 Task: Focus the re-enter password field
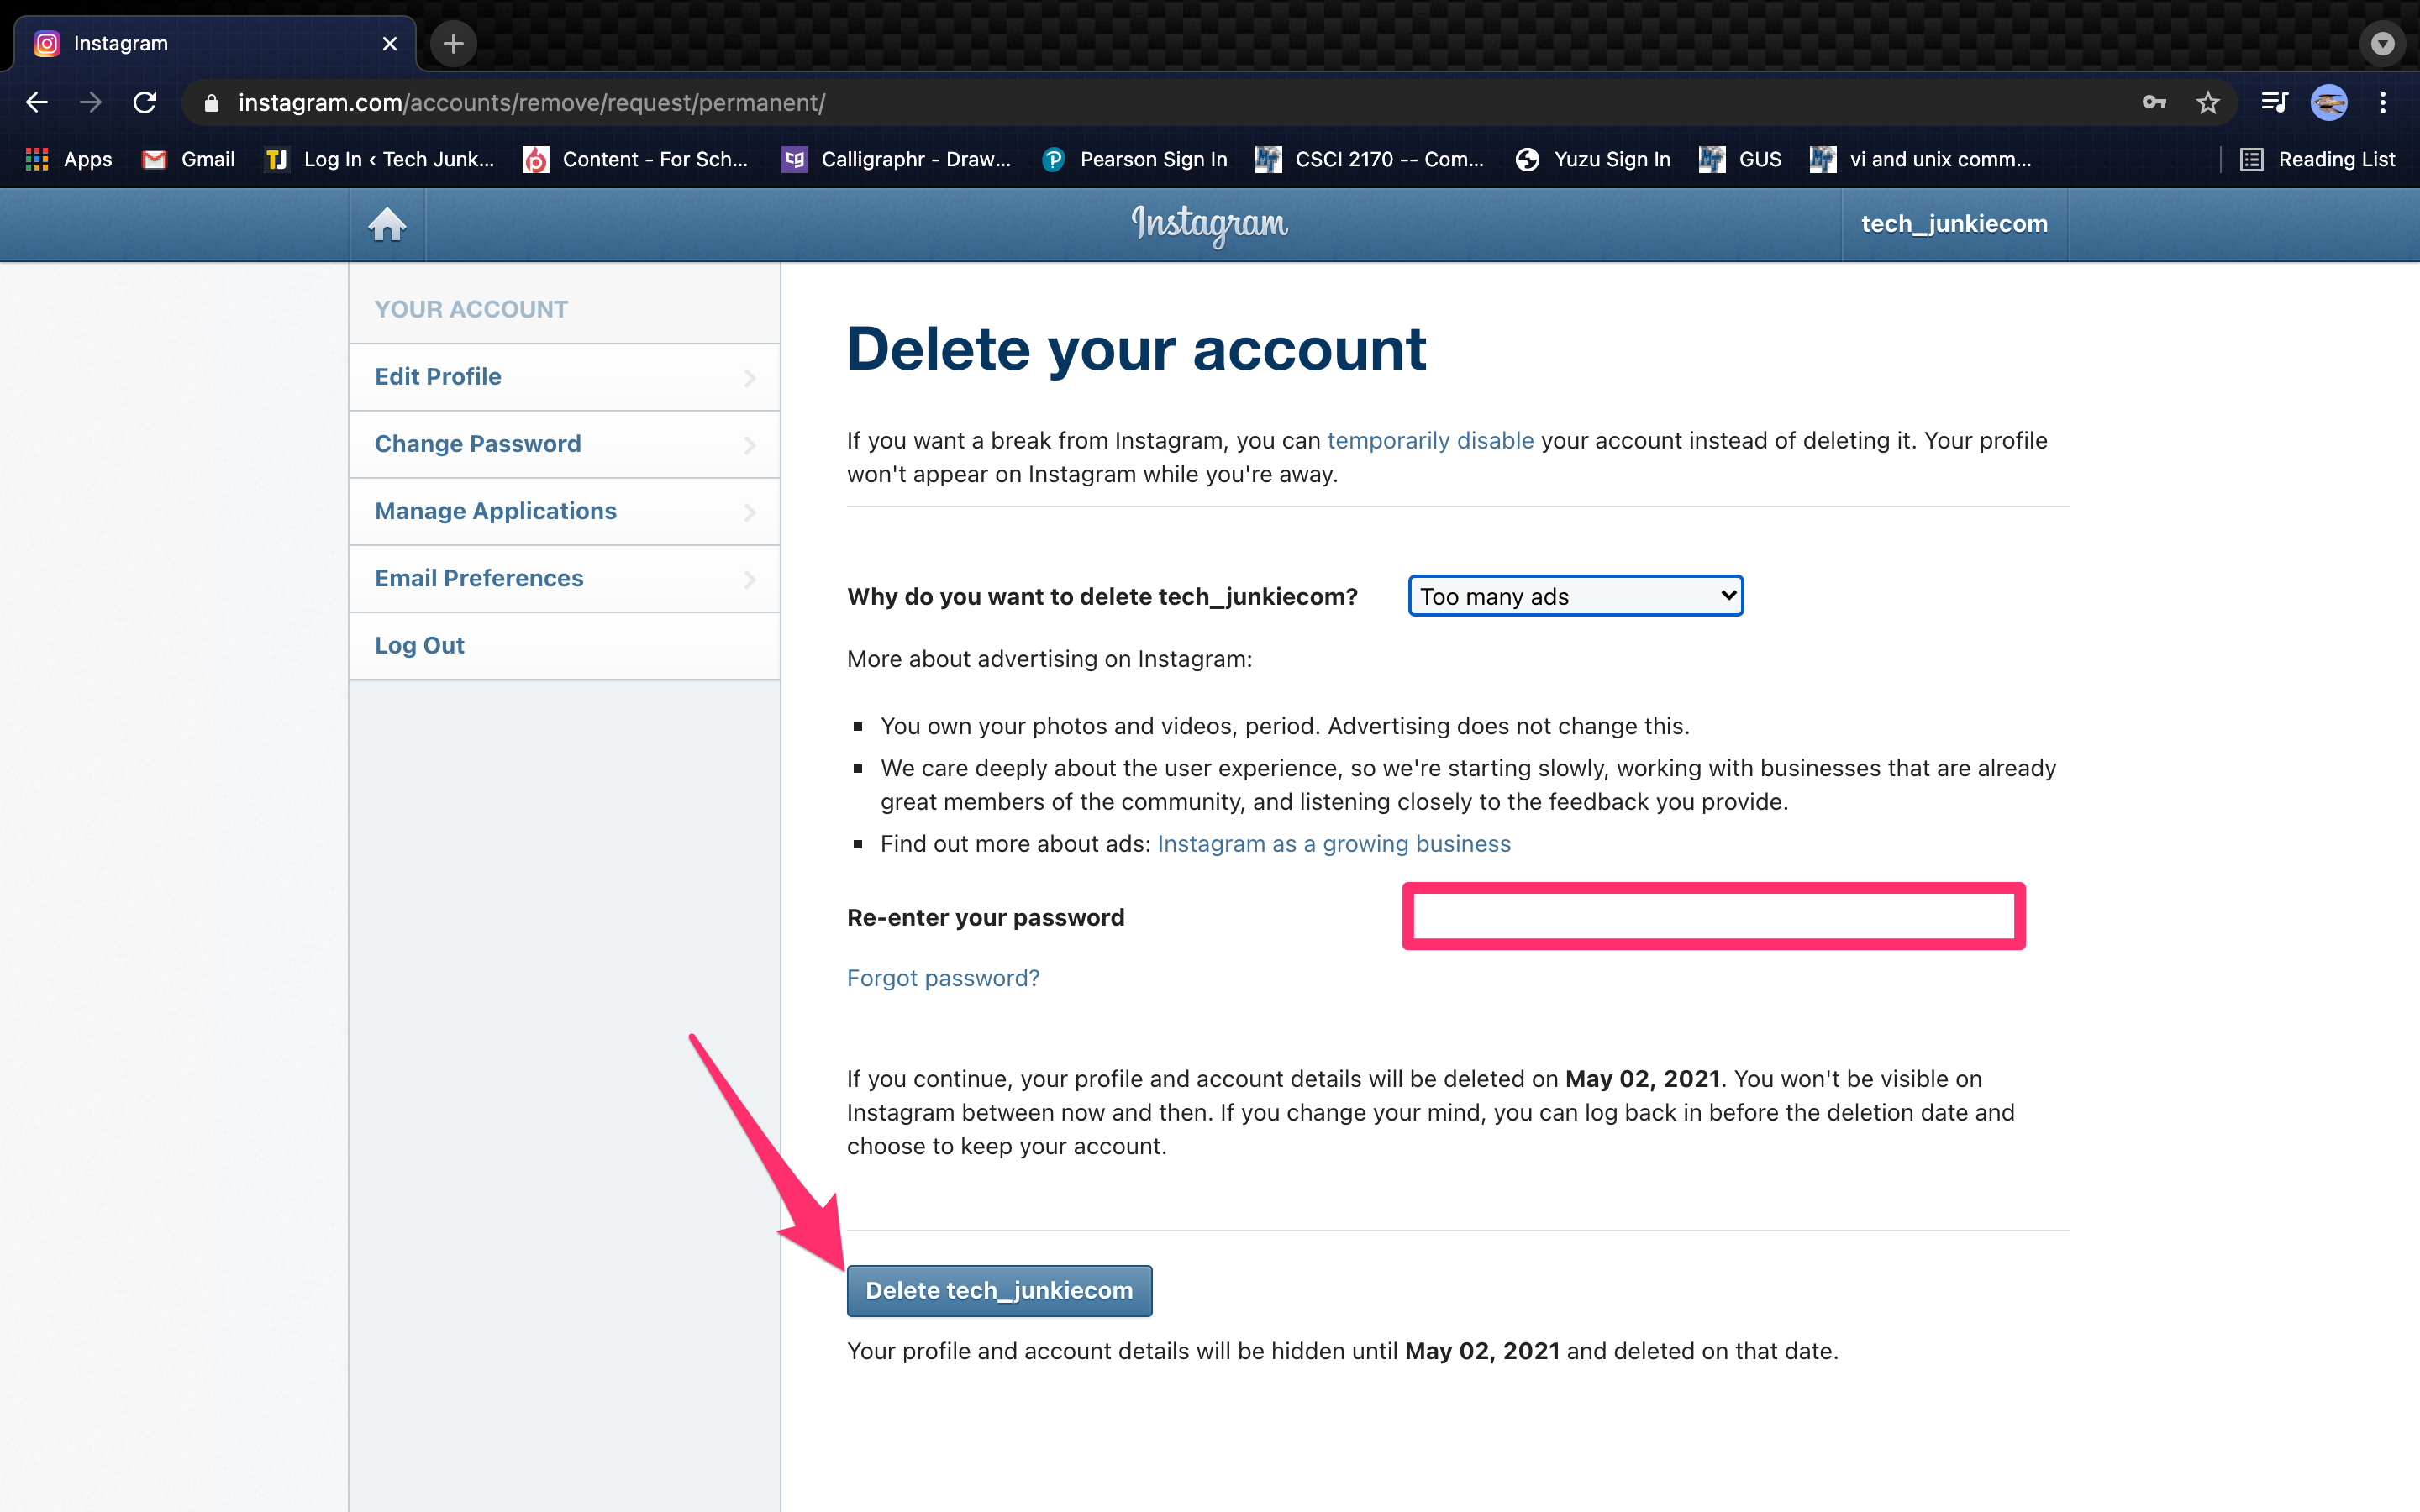[x=1713, y=916]
